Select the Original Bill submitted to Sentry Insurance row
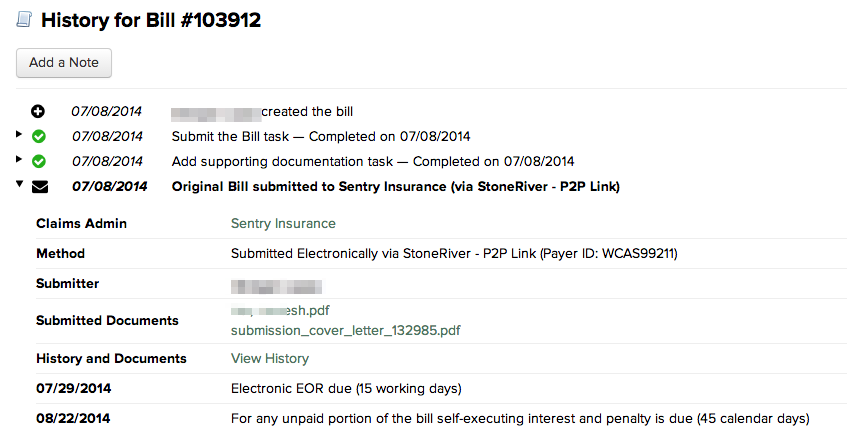This screenshot has width=847, height=441. [395, 186]
